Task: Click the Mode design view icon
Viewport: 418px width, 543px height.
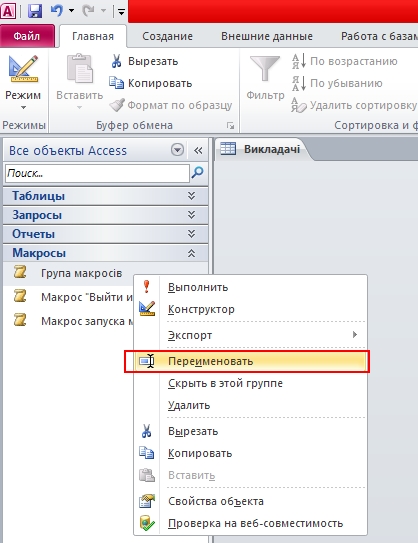Action: point(23,68)
